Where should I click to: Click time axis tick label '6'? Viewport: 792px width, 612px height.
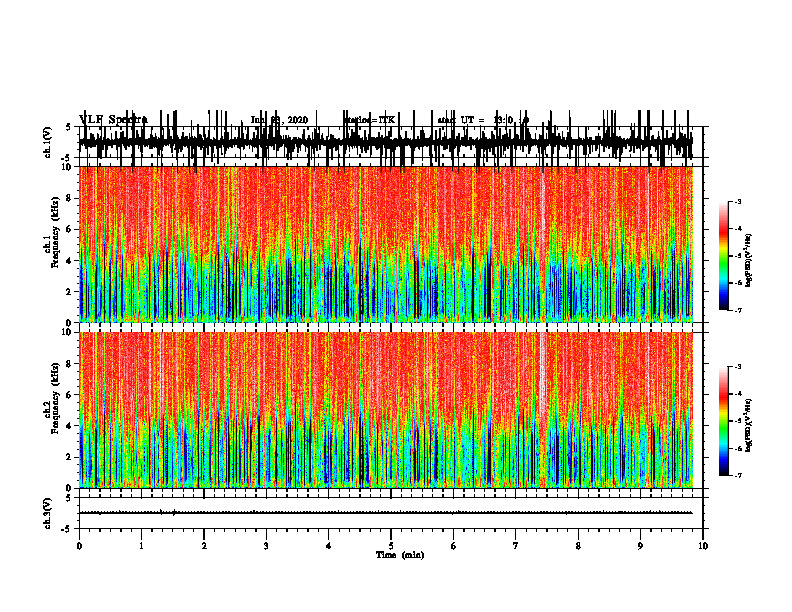pyautogui.click(x=454, y=546)
